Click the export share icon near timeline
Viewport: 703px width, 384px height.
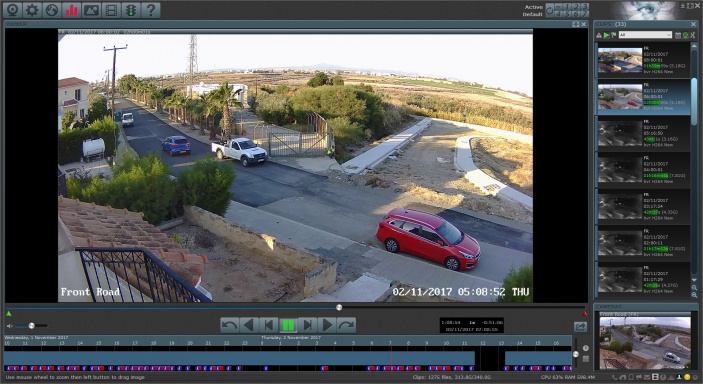581,327
